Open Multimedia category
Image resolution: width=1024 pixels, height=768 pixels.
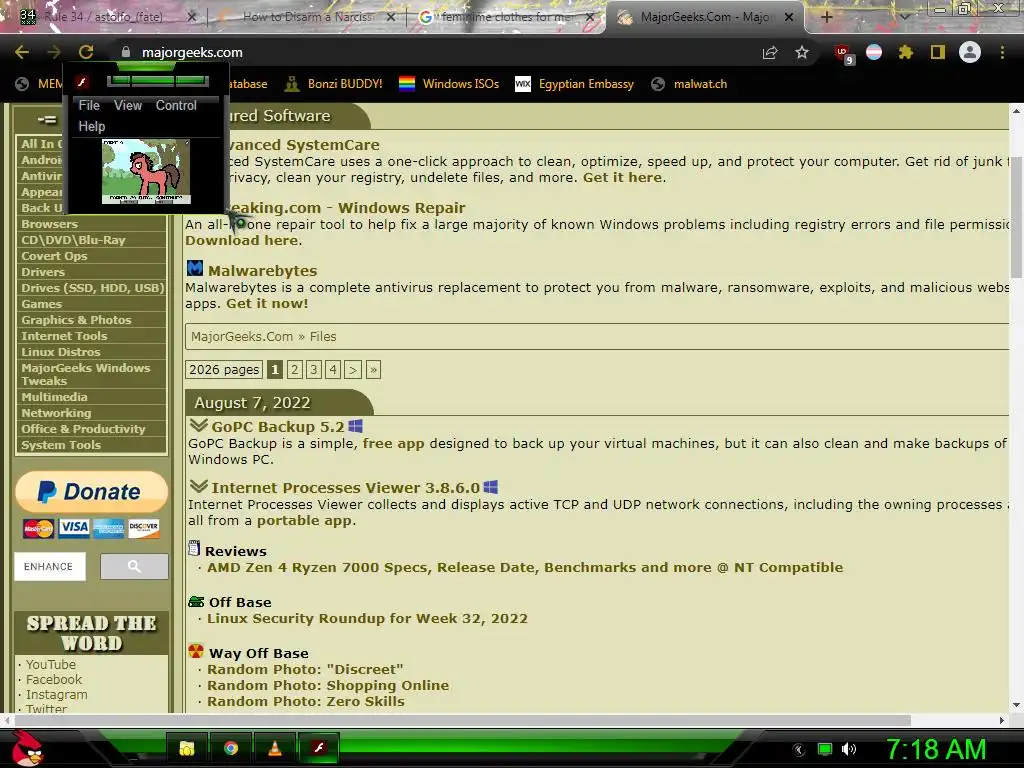[x=91, y=397]
